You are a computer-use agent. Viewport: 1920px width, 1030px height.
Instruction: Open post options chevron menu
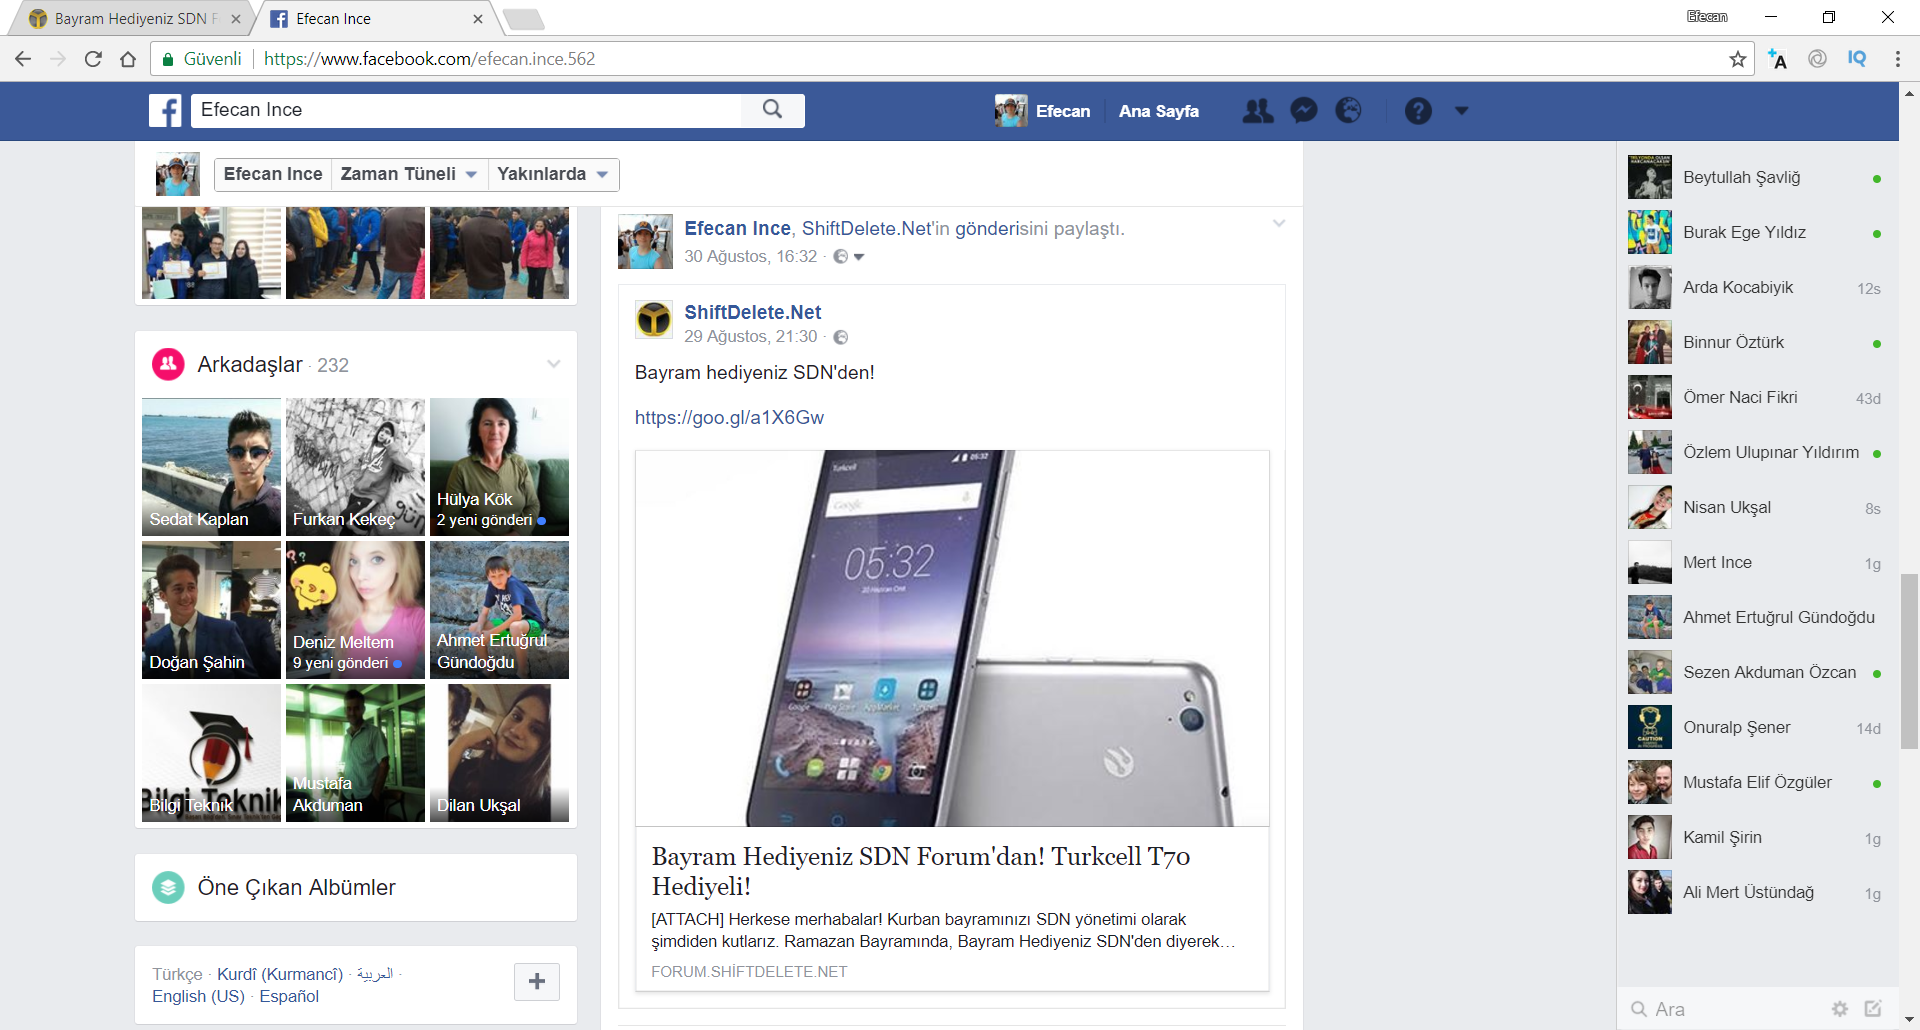coord(1279,223)
